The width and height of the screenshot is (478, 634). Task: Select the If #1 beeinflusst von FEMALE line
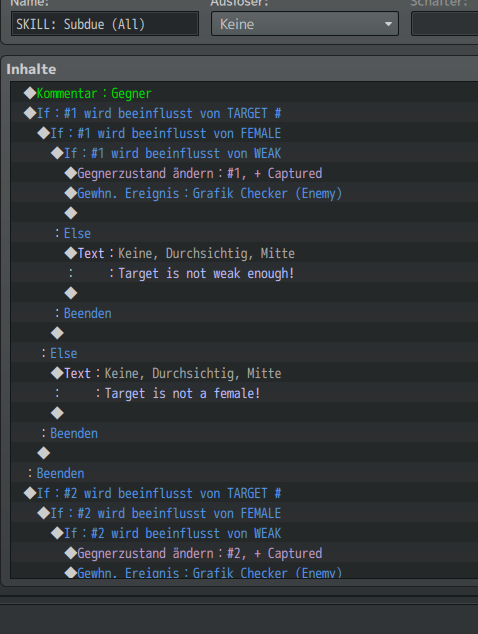[x=244, y=133]
